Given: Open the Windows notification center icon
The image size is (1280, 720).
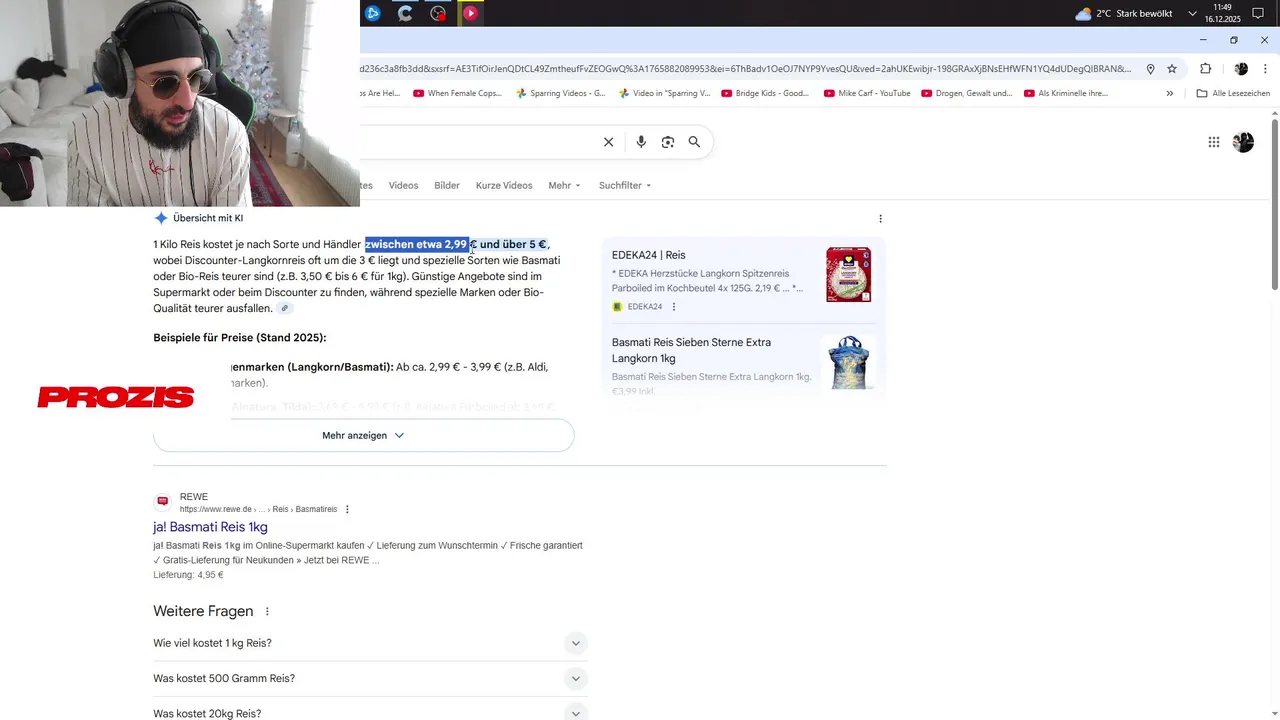Looking at the screenshot, I should (1259, 14).
